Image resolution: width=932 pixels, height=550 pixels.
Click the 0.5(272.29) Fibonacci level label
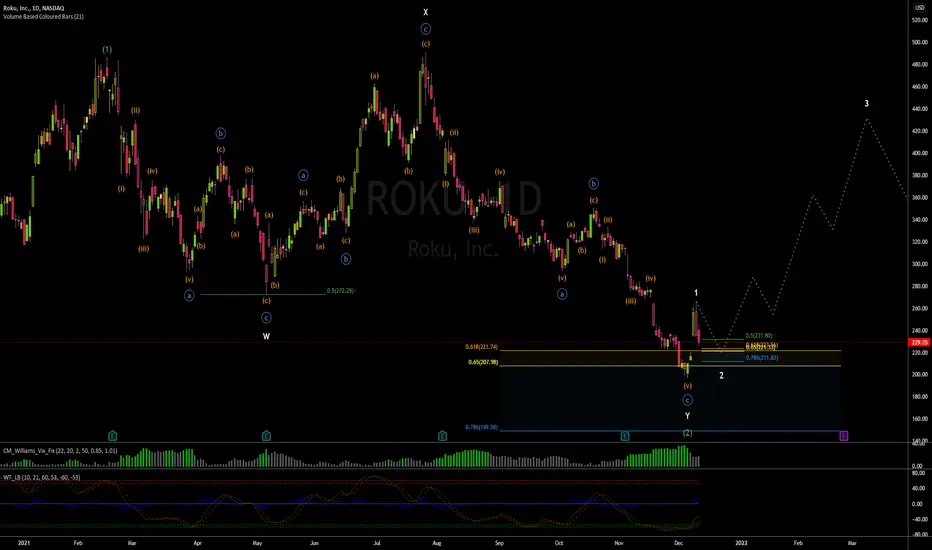(340, 291)
